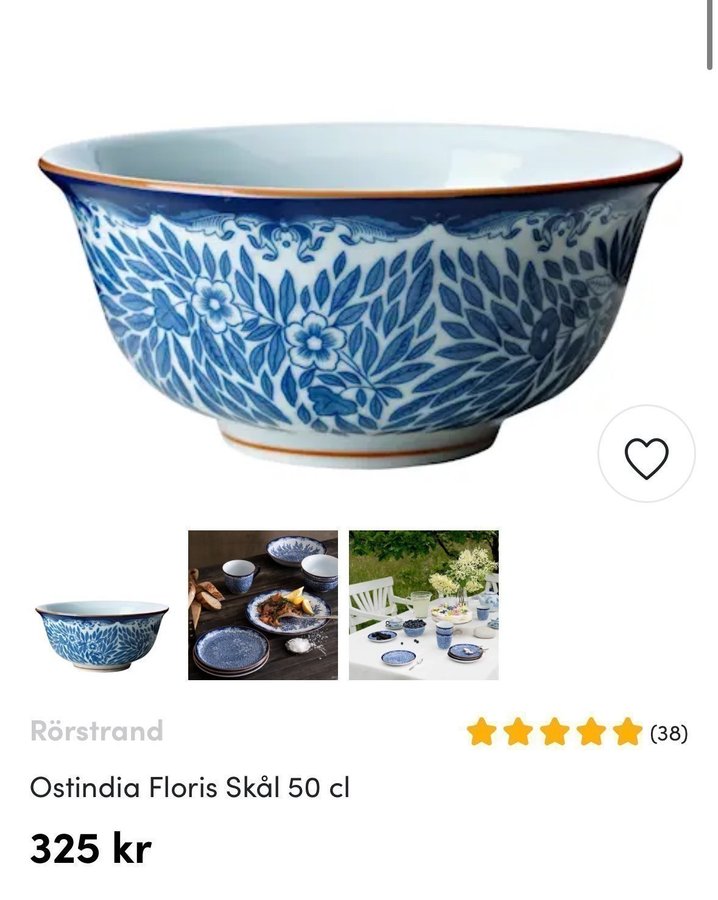The image size is (718, 900).
Task: Click the third rating star
Action: click(554, 732)
